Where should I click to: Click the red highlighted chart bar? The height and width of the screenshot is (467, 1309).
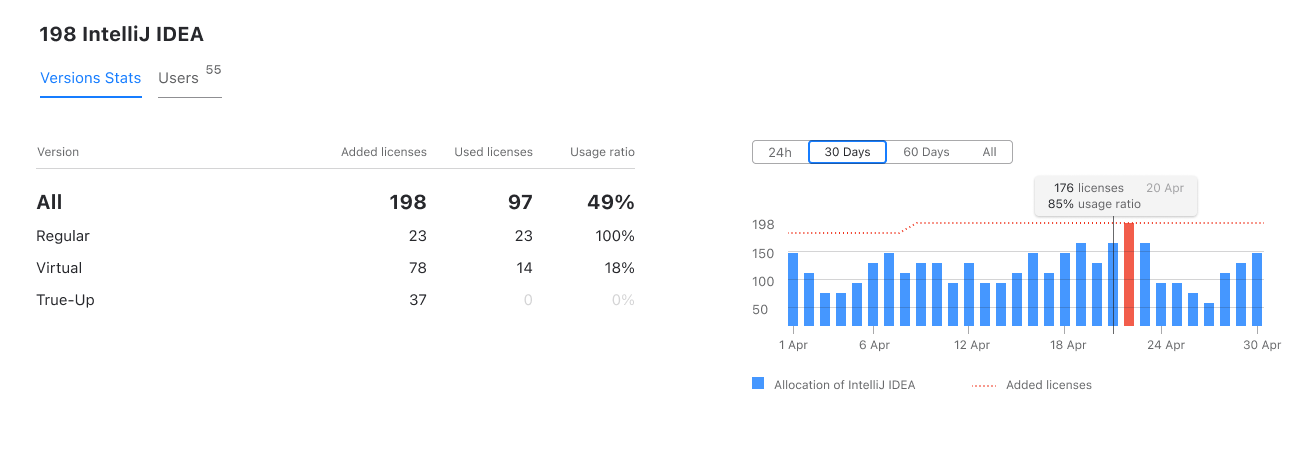click(1129, 274)
